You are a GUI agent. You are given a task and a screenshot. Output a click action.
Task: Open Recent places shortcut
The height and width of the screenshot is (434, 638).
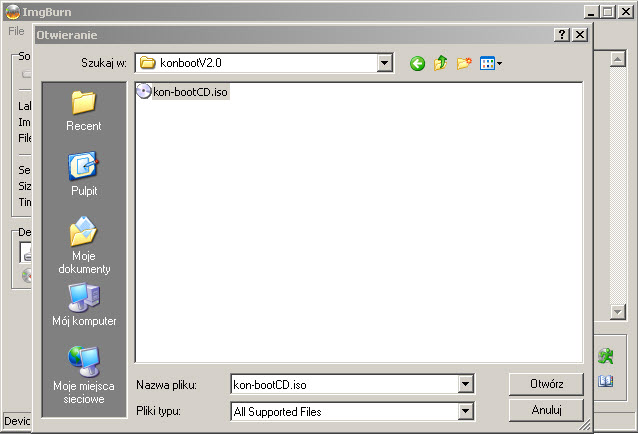point(84,111)
